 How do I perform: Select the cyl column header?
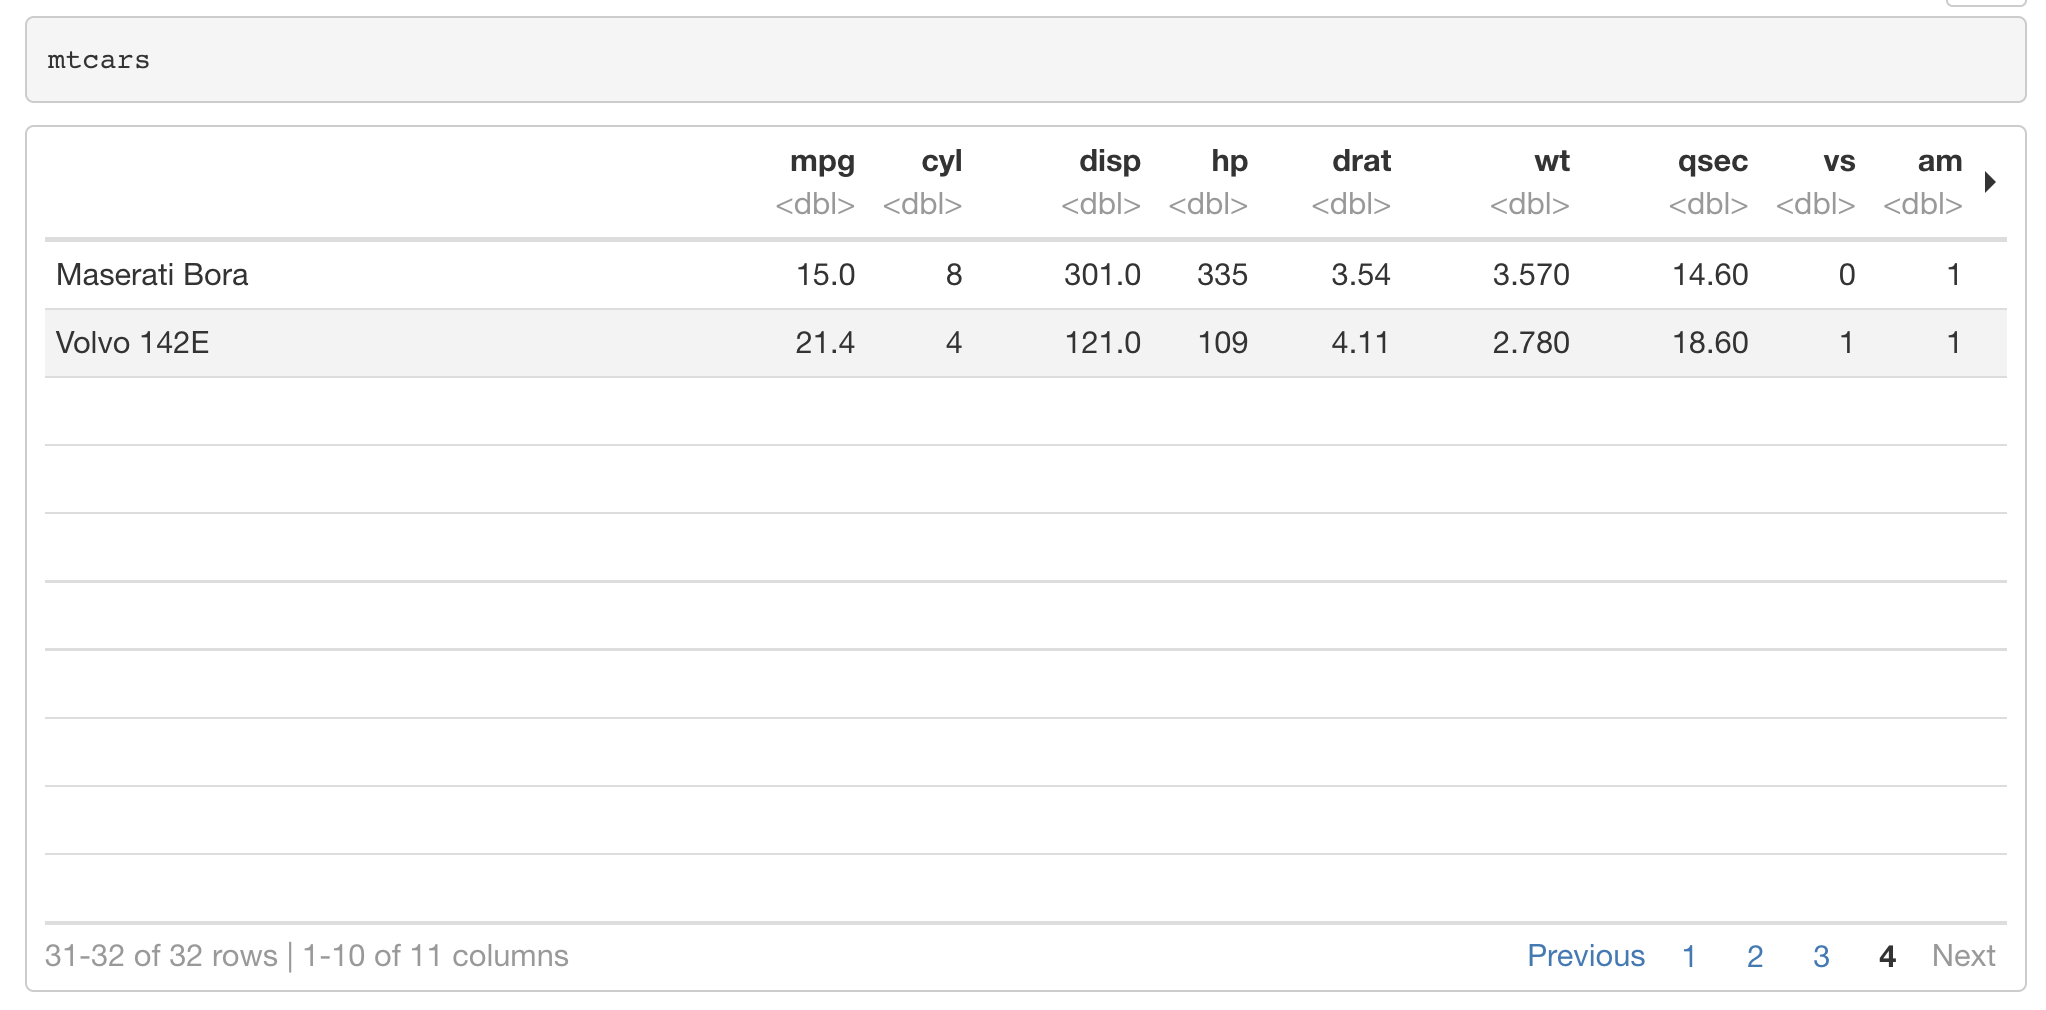[x=940, y=161]
